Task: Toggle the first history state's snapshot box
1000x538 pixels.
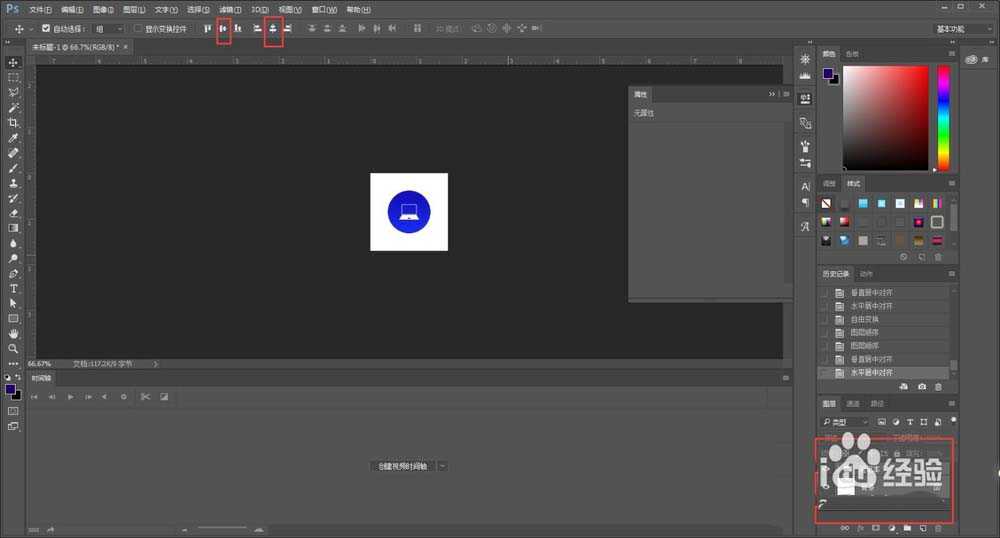Action: point(825,293)
